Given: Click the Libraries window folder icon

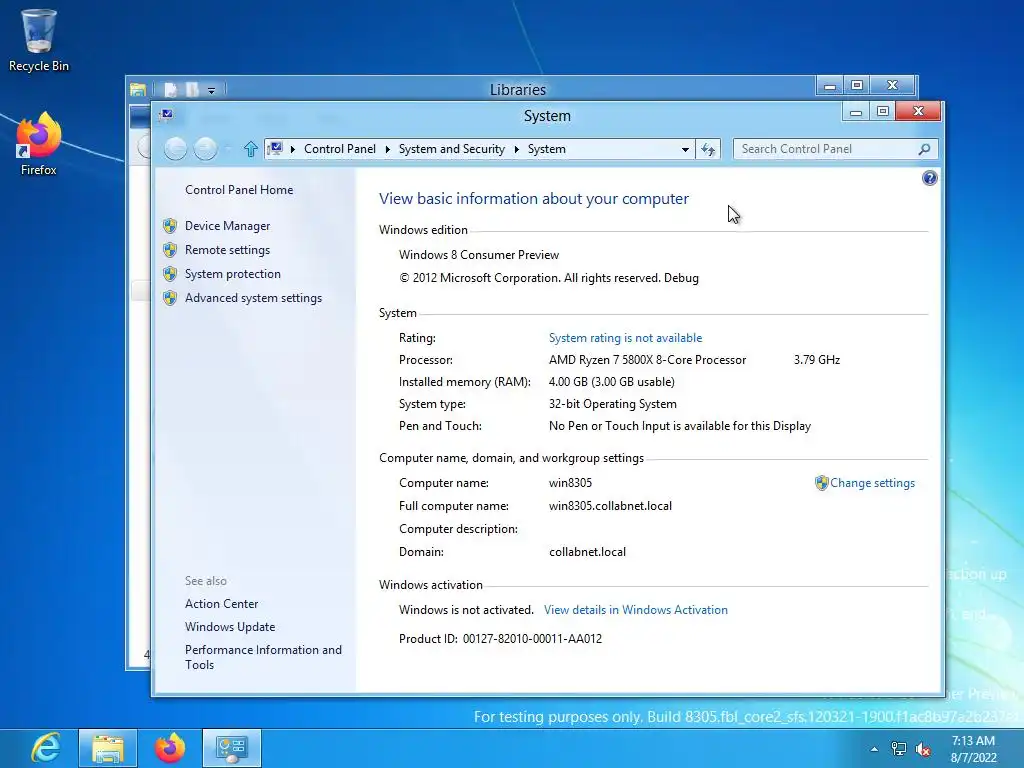Looking at the screenshot, I should [138, 89].
